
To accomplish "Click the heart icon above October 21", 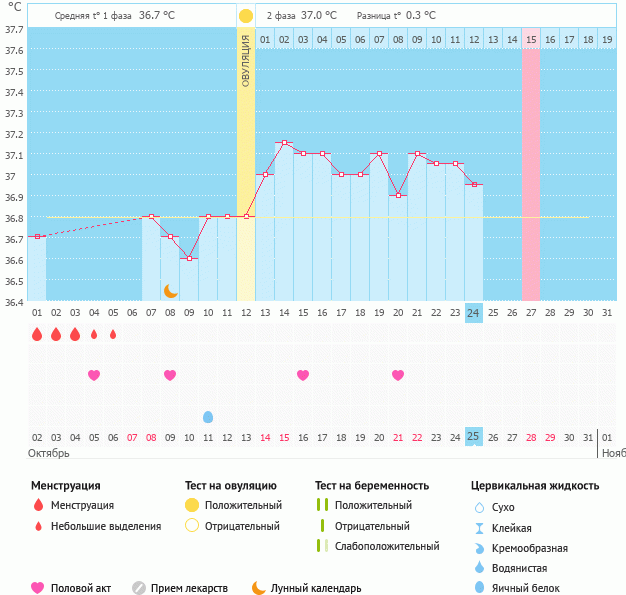I will [398, 375].
